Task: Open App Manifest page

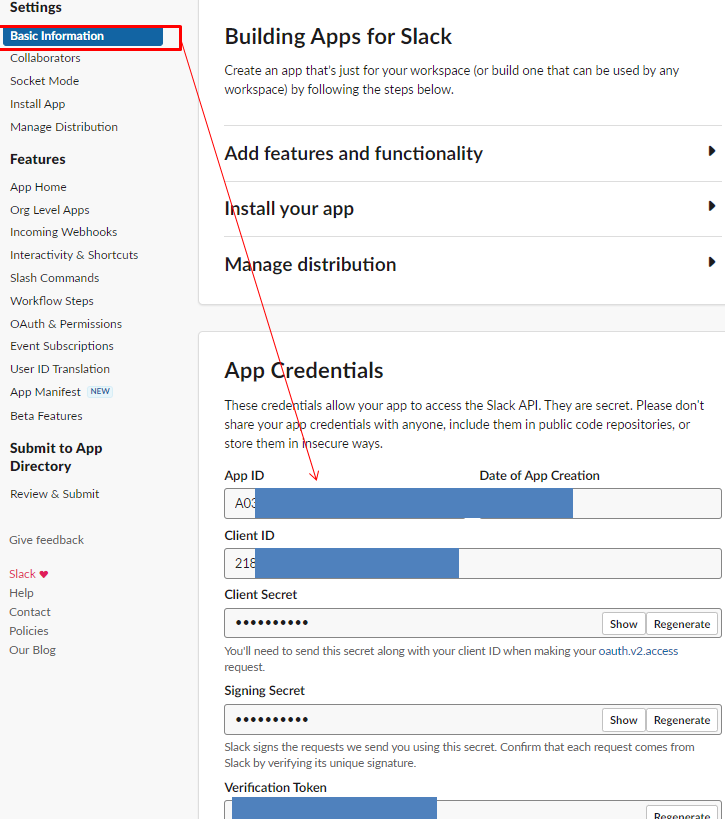Action: click(x=45, y=392)
